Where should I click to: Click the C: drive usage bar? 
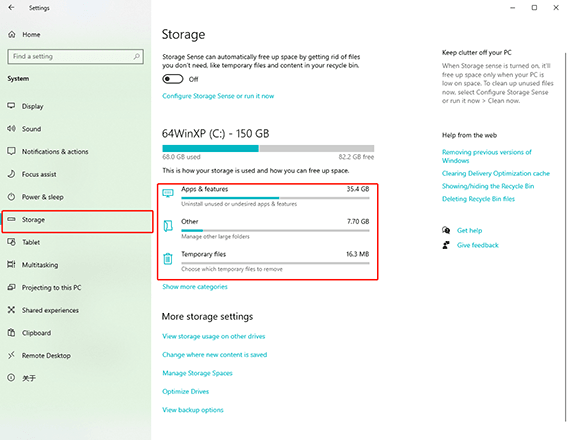pos(268,148)
